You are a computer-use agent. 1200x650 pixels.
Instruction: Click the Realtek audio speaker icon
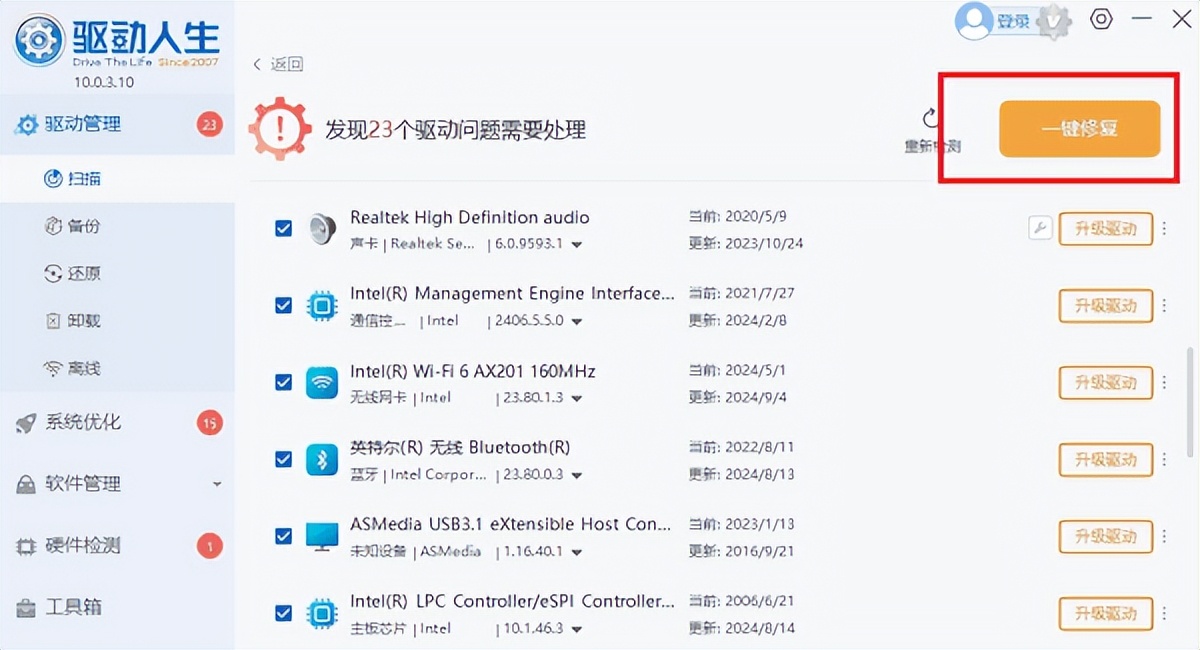[x=322, y=229]
